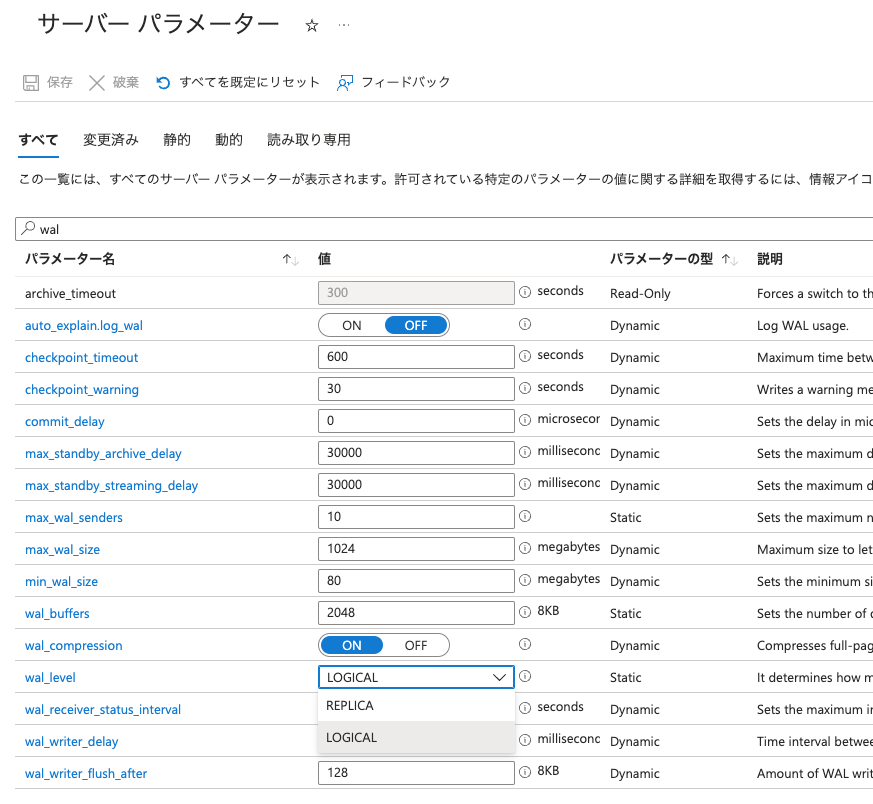The width and height of the screenshot is (873, 804).
Task: Edit the commit_delay value field
Action: pyautogui.click(x=416, y=421)
